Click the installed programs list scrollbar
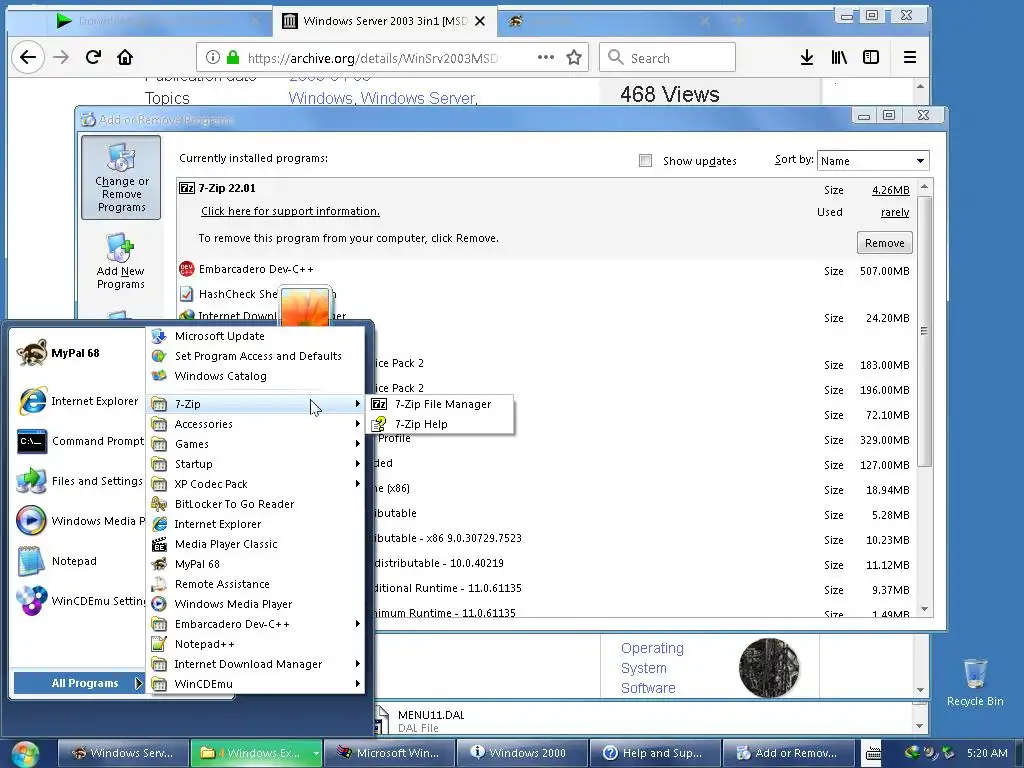 point(924,331)
